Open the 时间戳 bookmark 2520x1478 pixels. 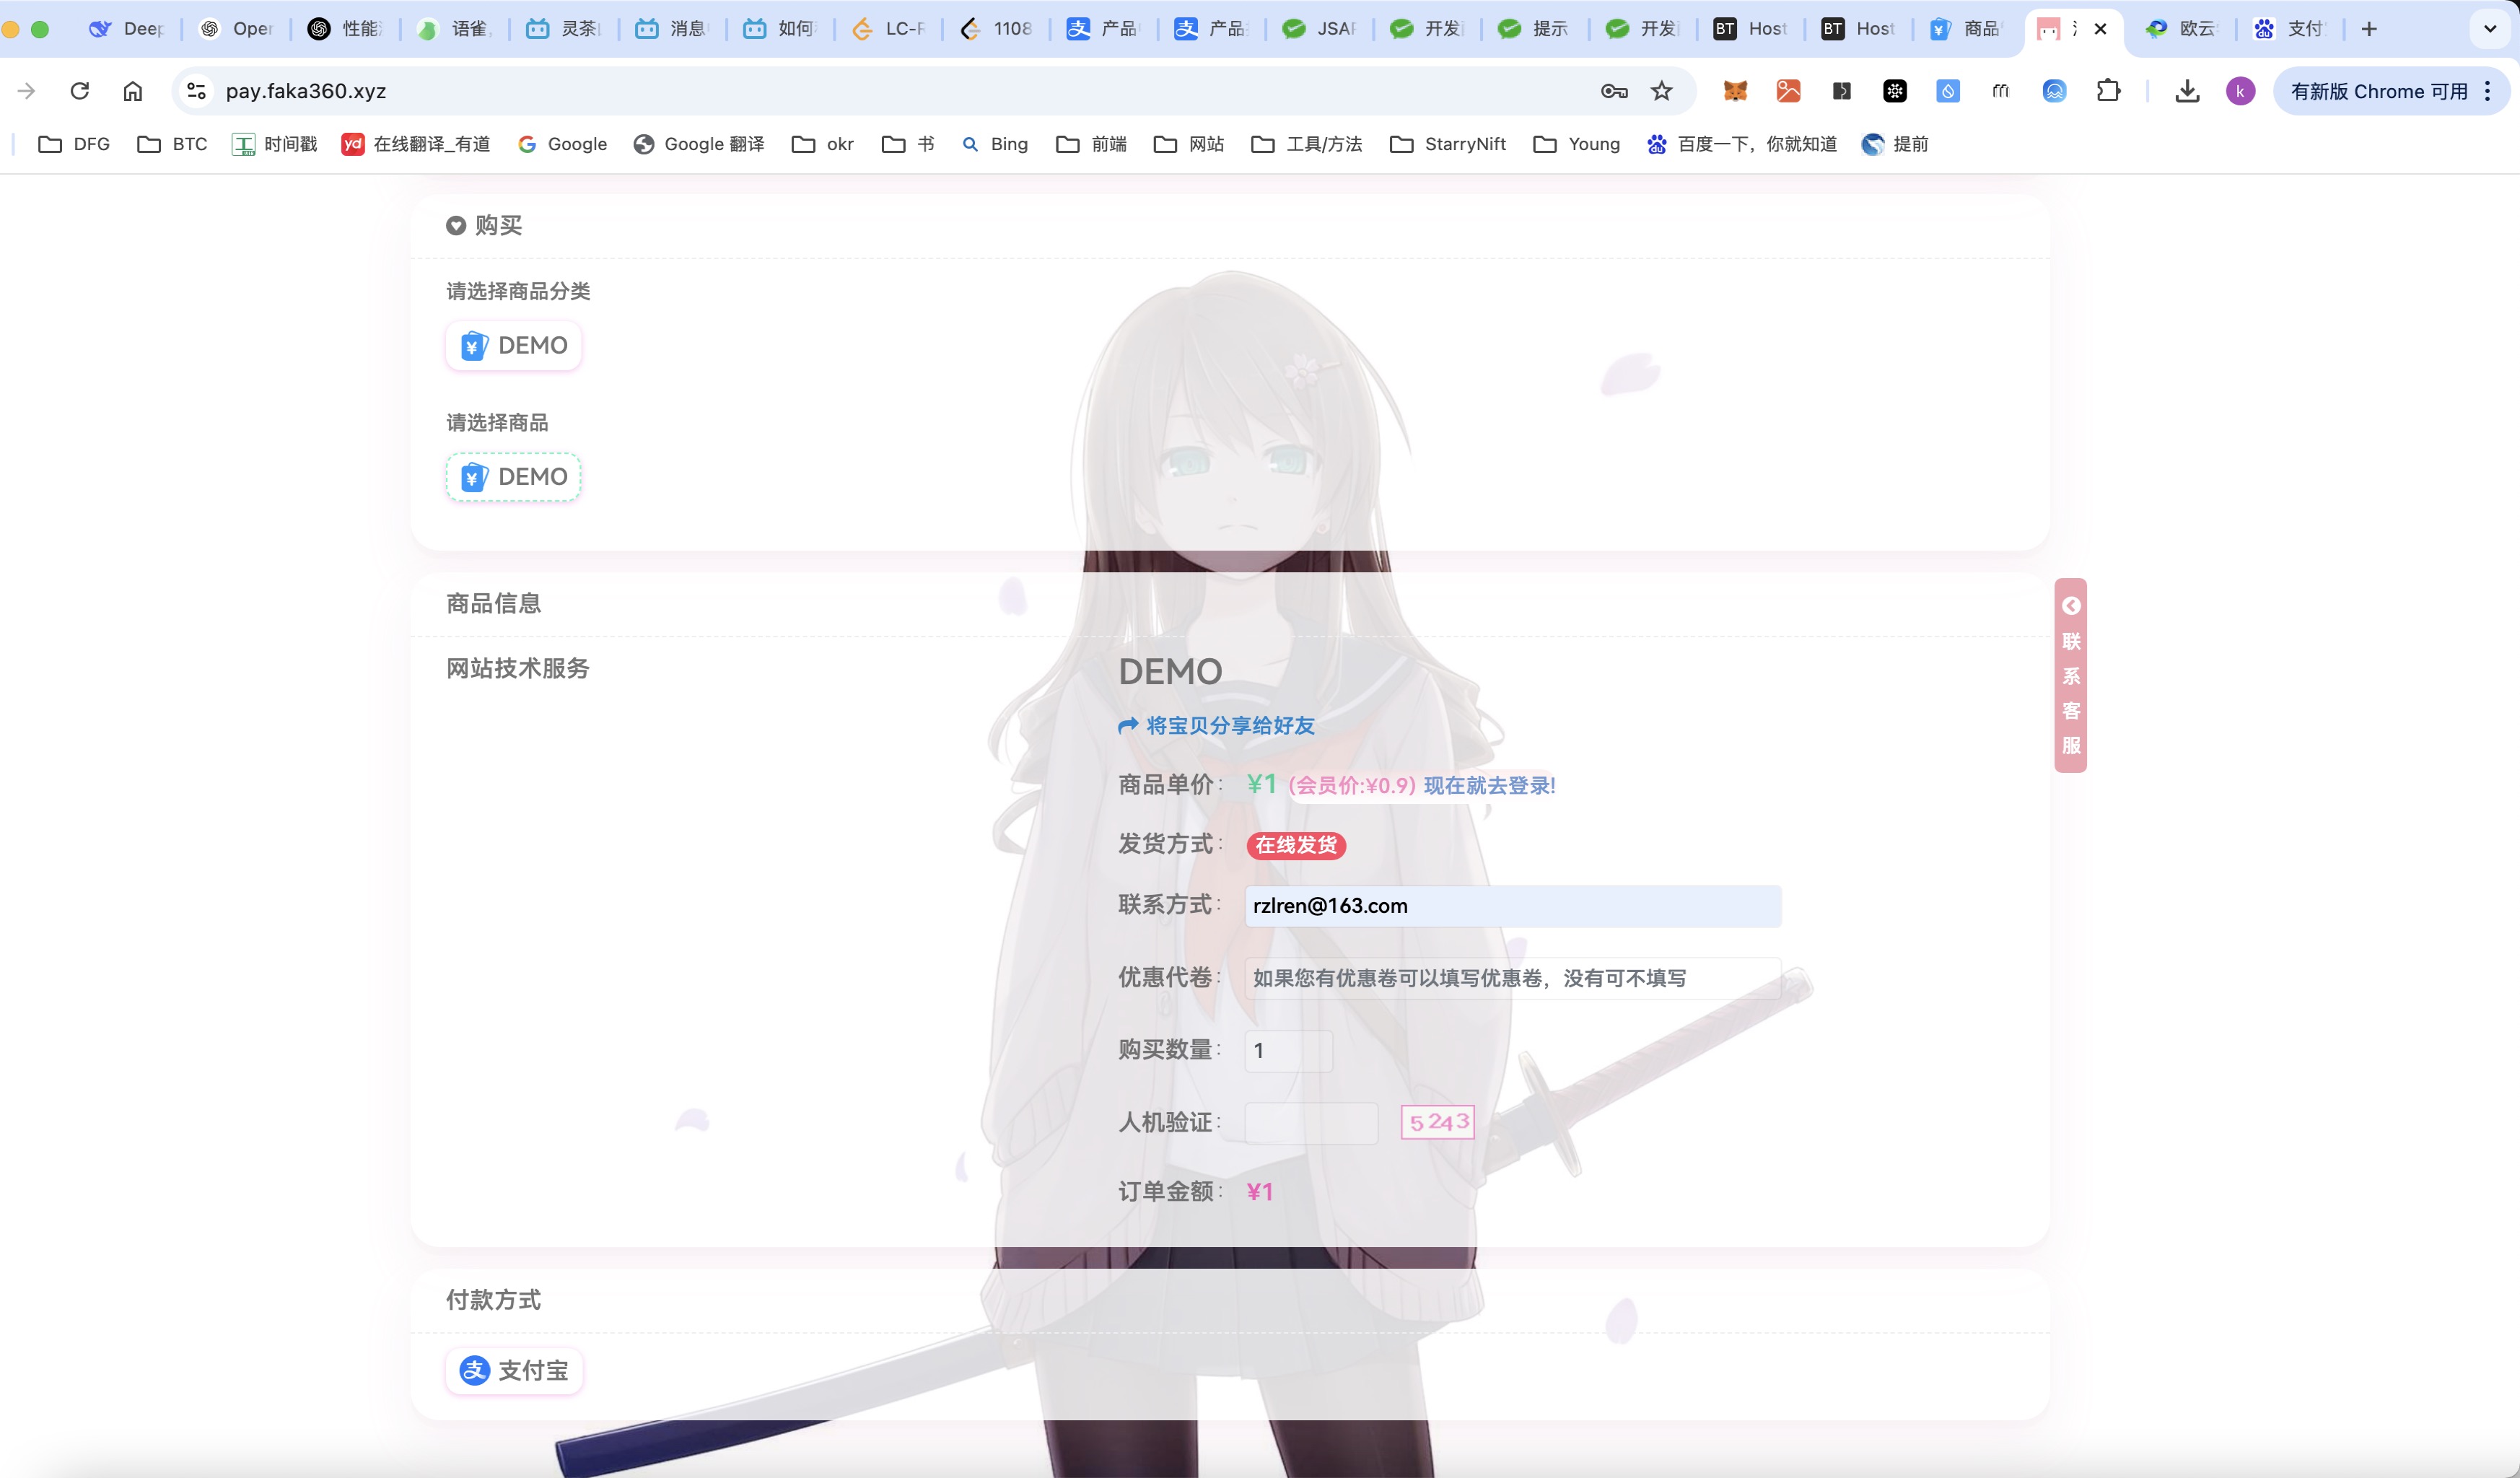click(x=274, y=145)
